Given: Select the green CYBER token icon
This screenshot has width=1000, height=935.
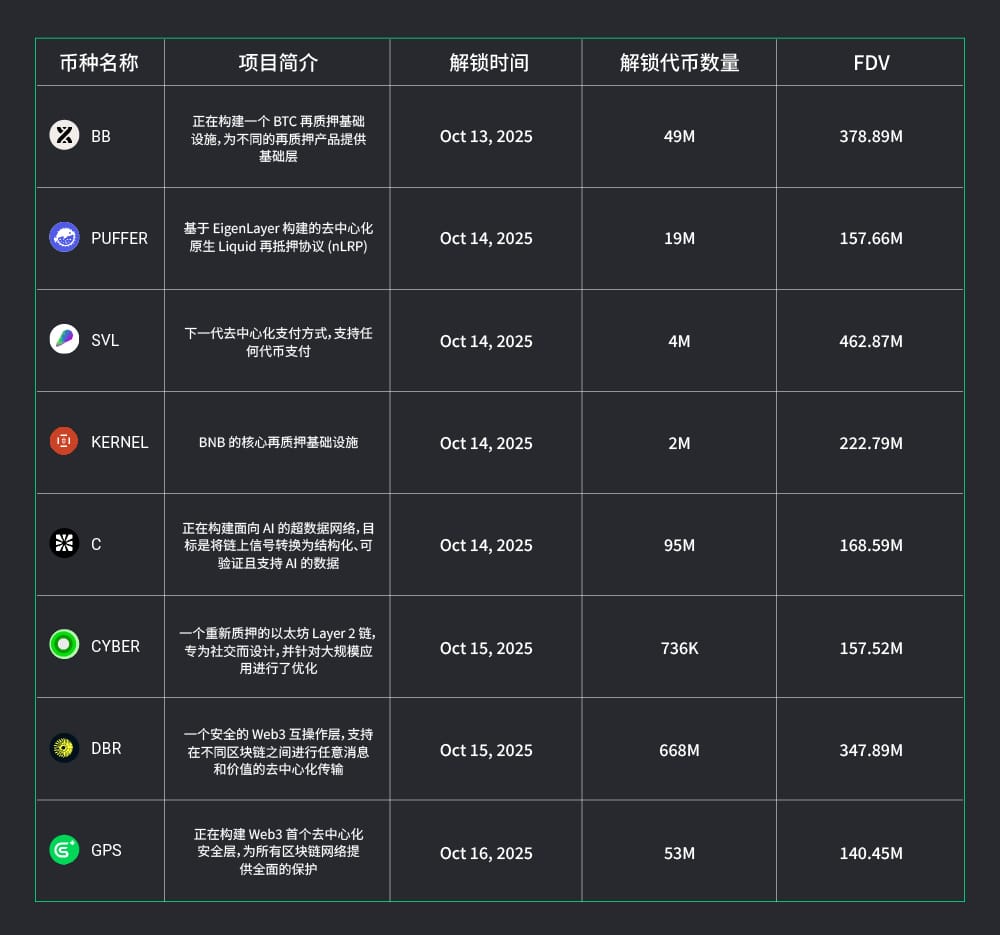Looking at the screenshot, I should [64, 645].
